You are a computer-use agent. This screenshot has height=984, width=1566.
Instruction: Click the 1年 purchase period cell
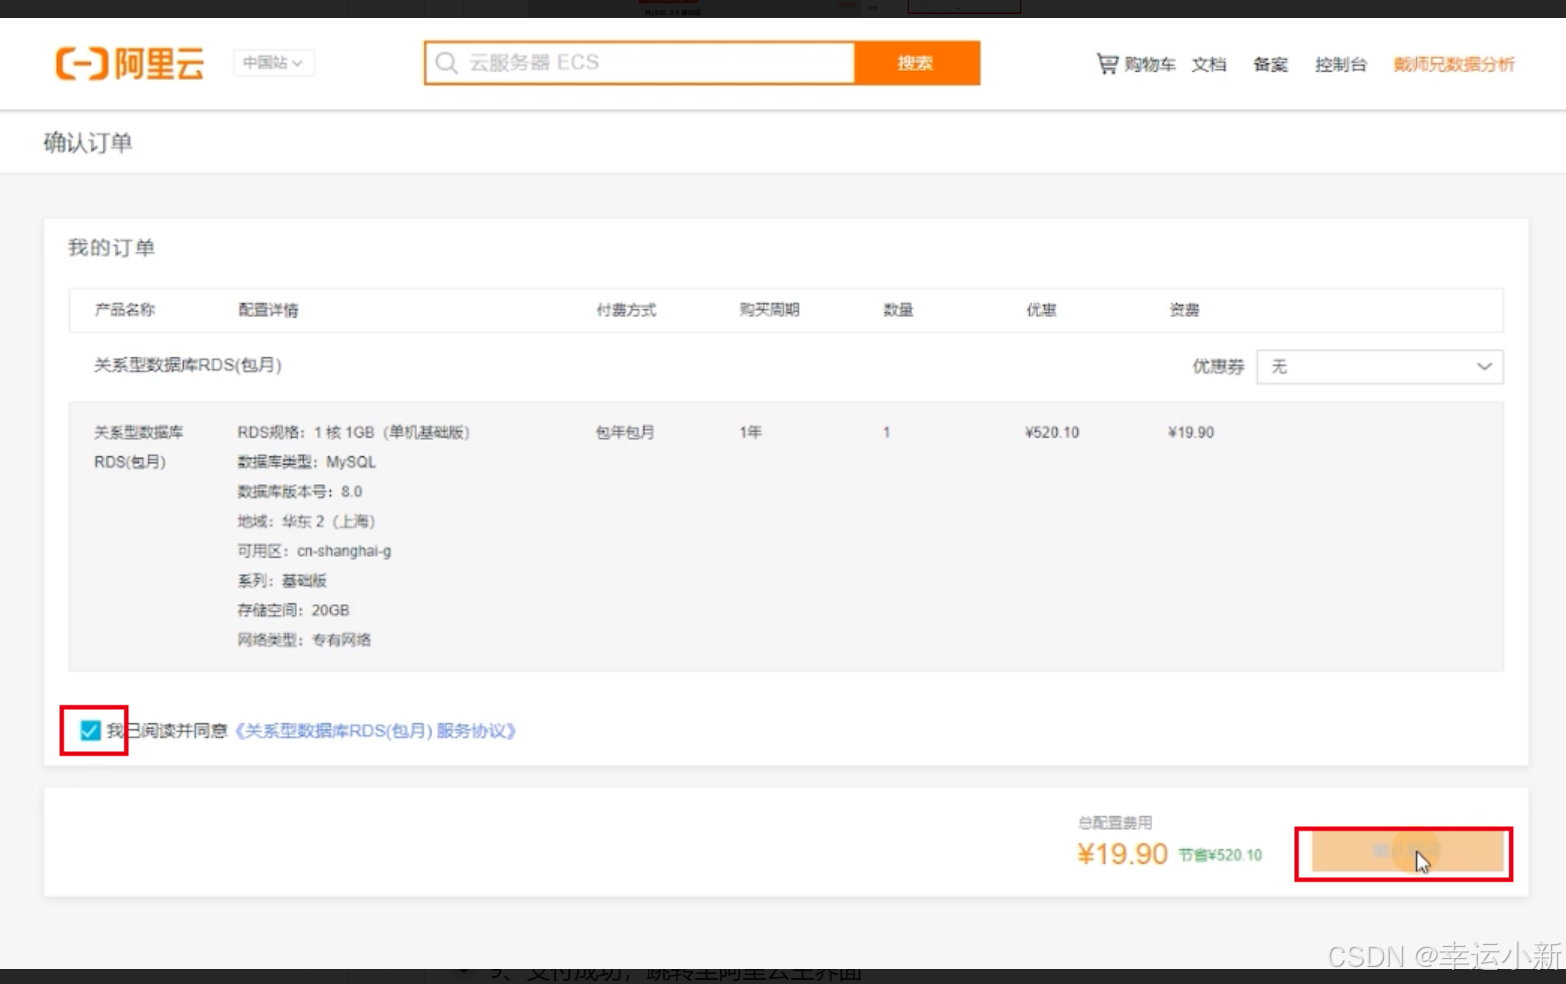(750, 432)
